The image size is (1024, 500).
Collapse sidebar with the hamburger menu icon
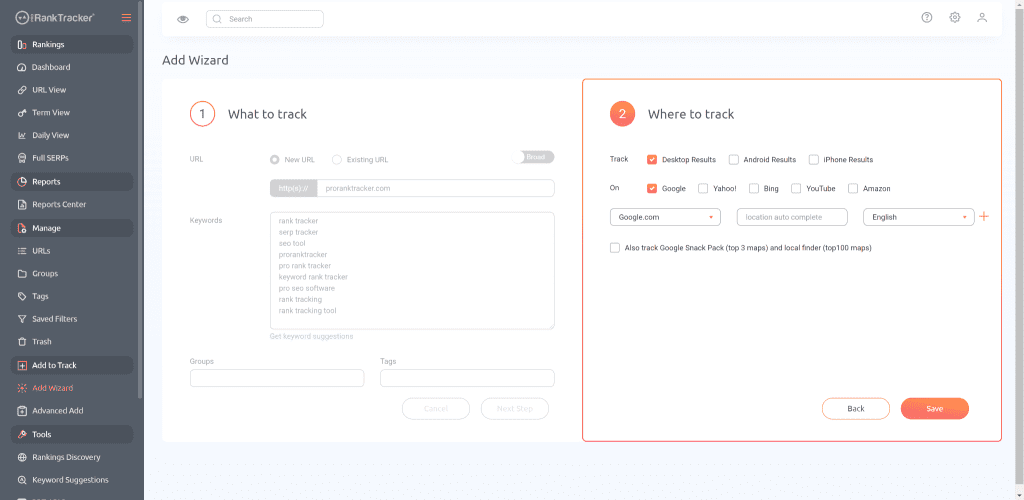pos(126,18)
